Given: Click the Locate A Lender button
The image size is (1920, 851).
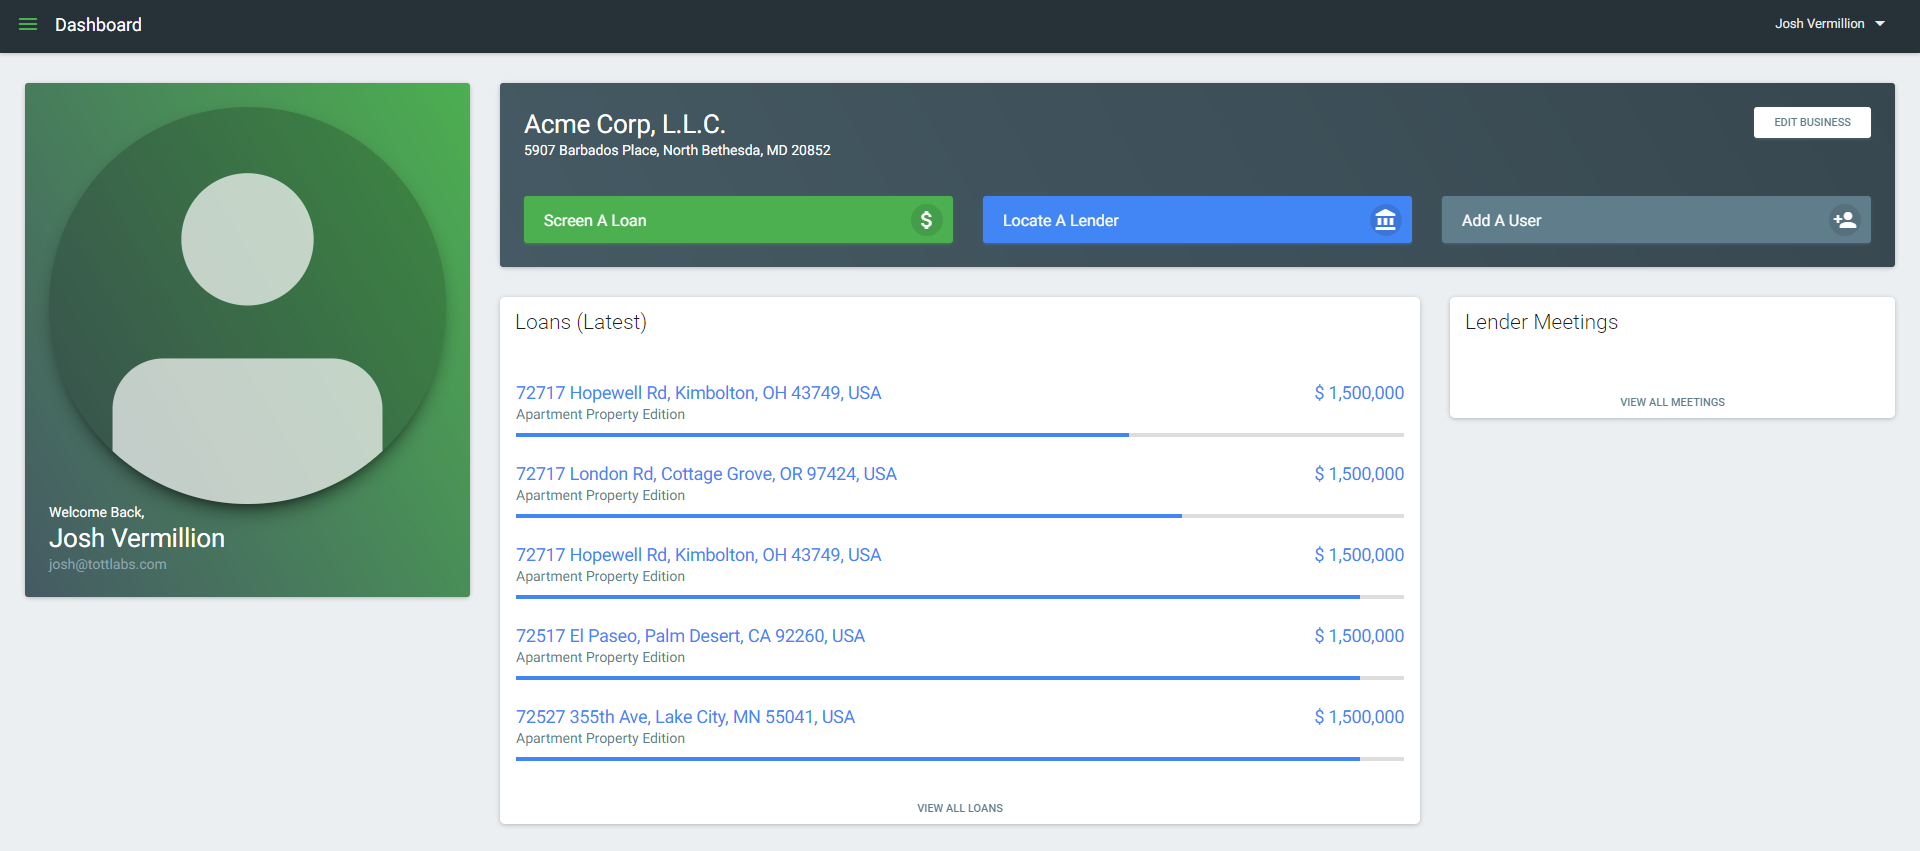Looking at the screenshot, I should [x=1197, y=220].
